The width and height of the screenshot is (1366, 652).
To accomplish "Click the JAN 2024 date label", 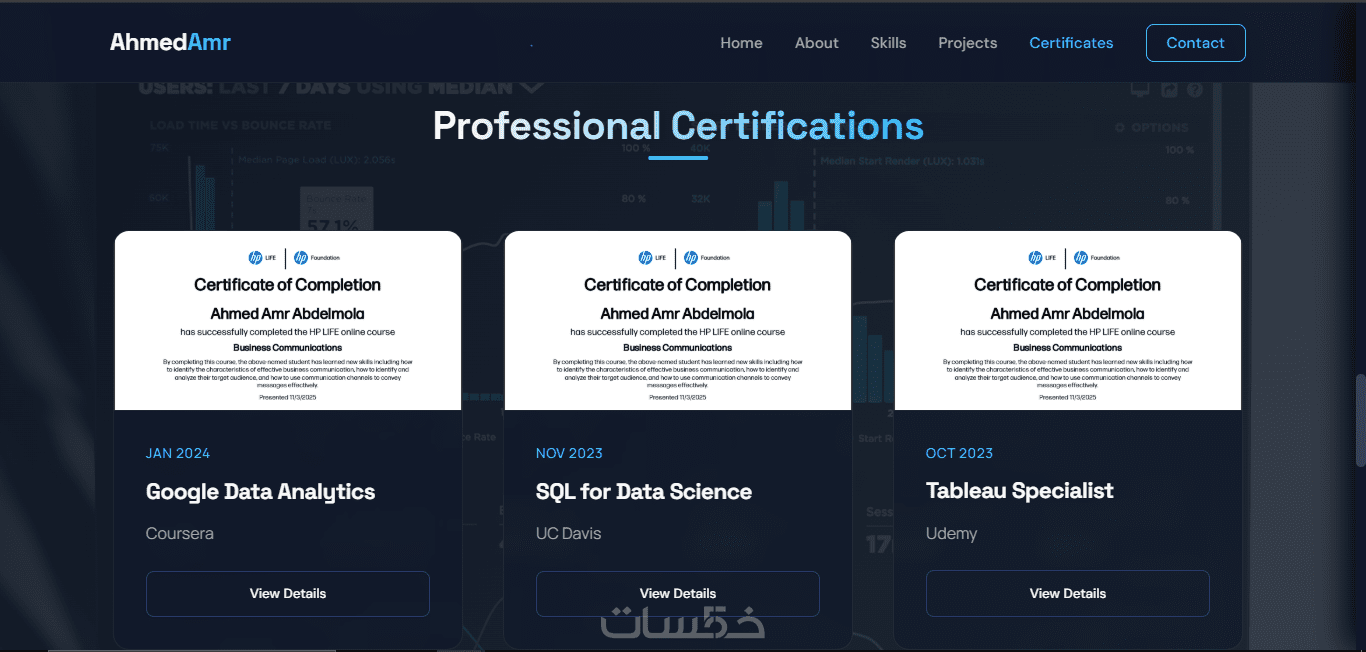I will coord(178,453).
